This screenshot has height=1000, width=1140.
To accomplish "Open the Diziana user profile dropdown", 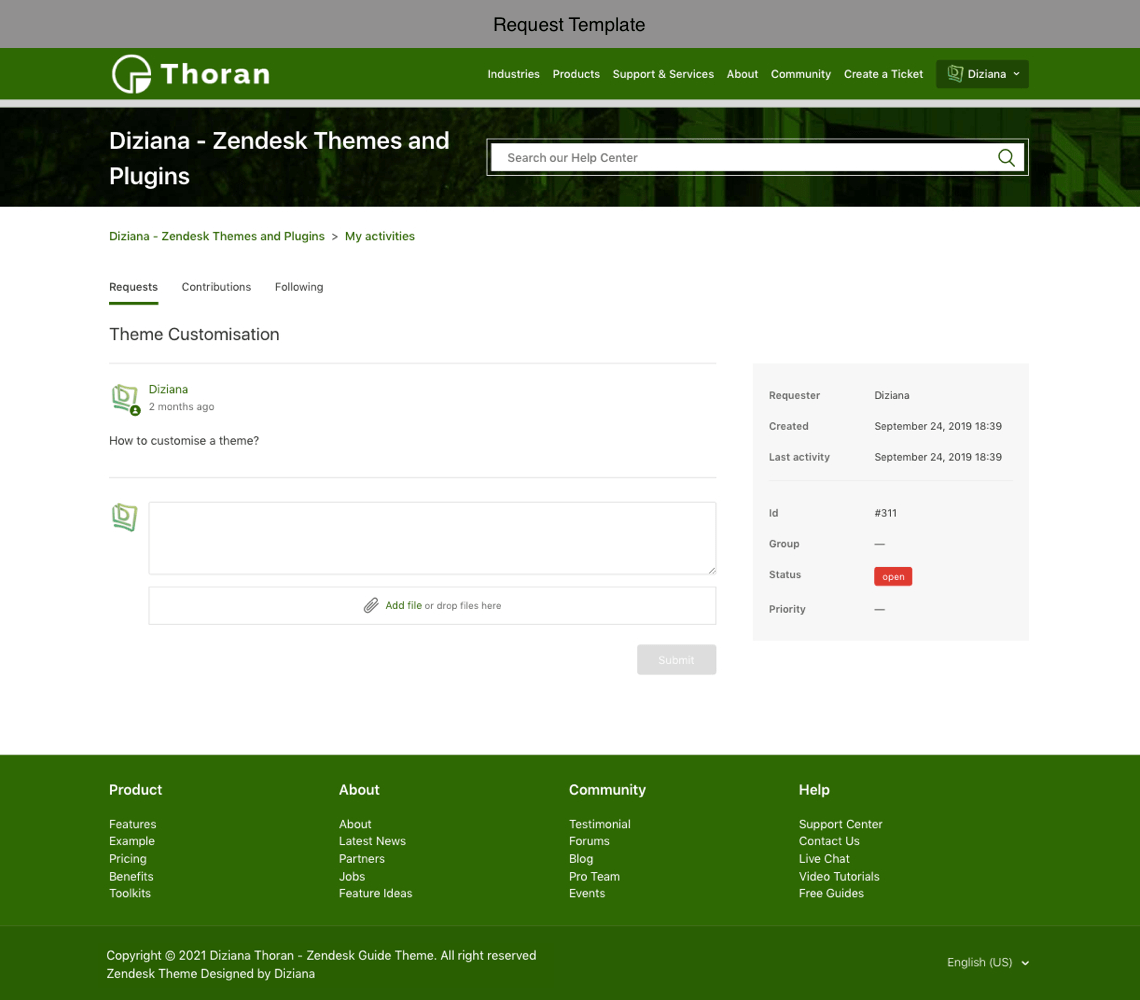I will coord(983,74).
